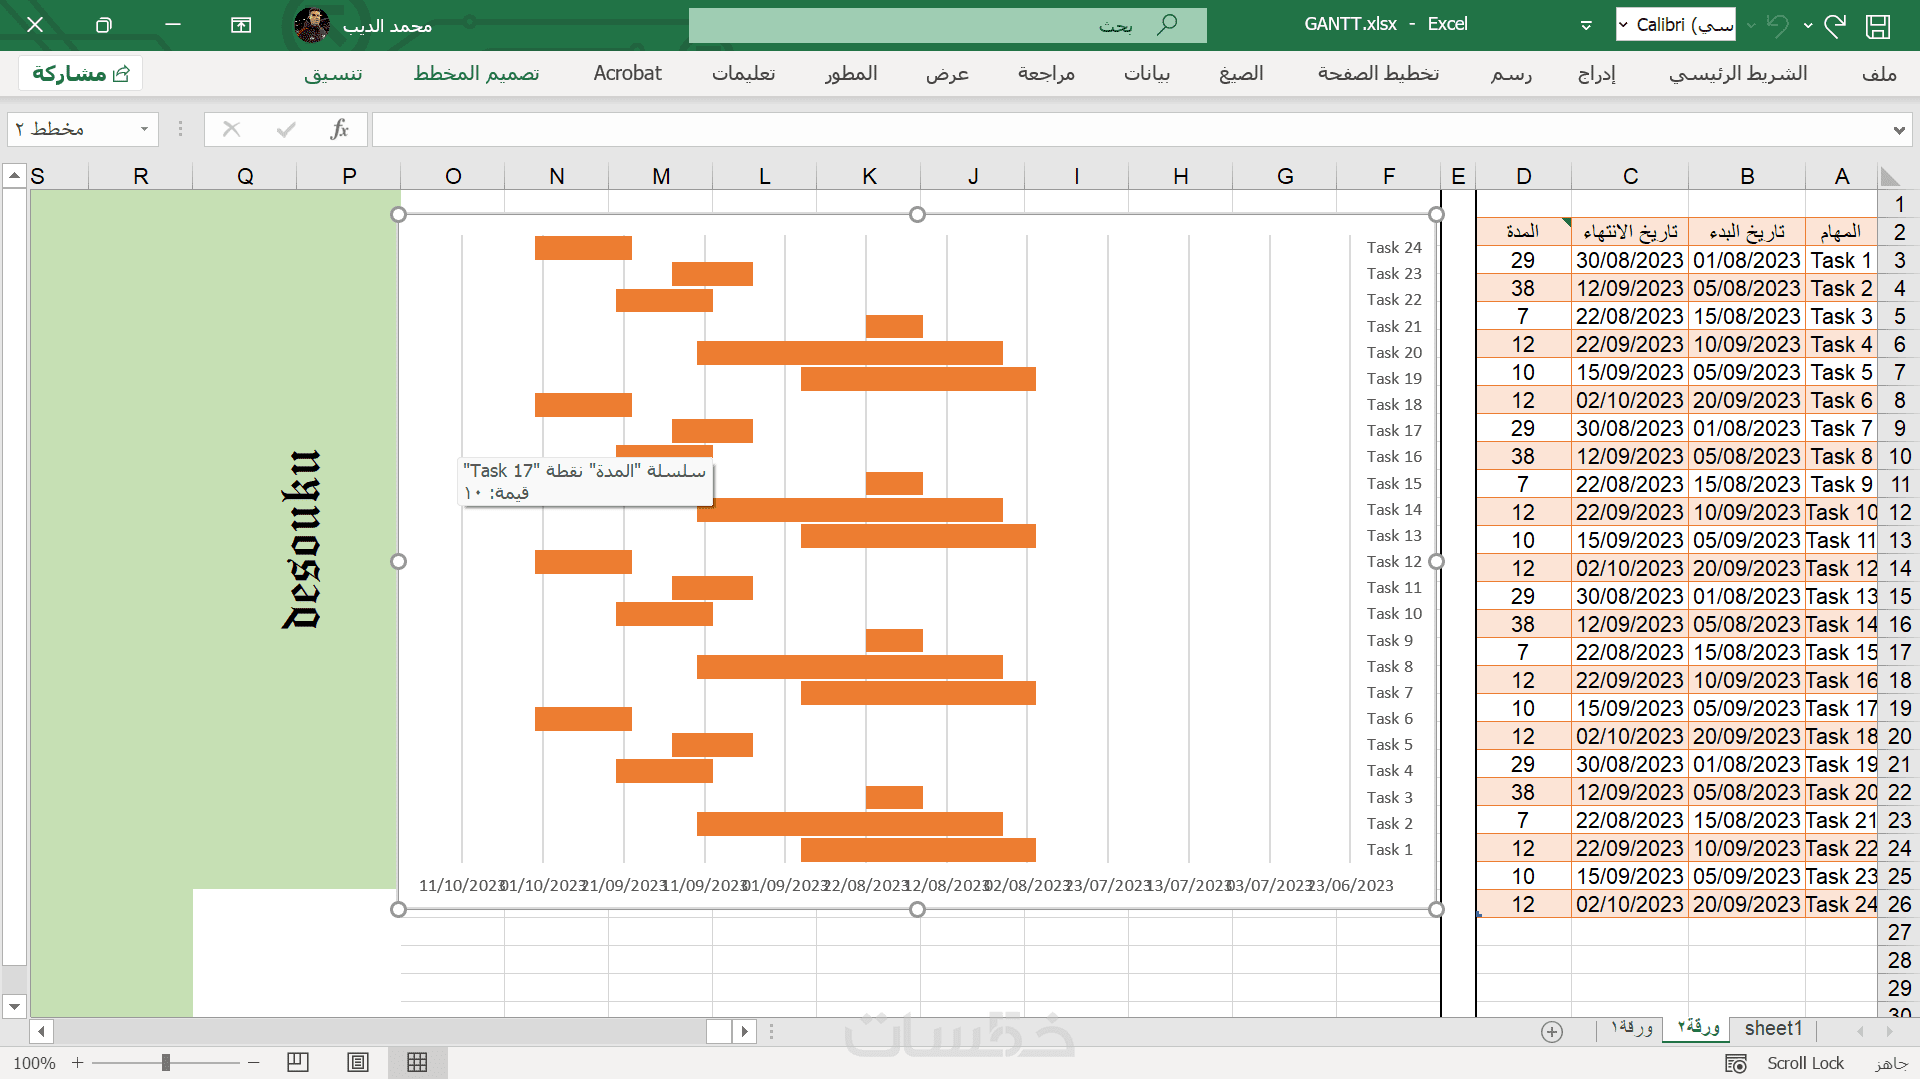Open Customize Quick Access Toolbar dropdown
Image resolution: width=1920 pixels, height=1080 pixels.
point(1586,26)
